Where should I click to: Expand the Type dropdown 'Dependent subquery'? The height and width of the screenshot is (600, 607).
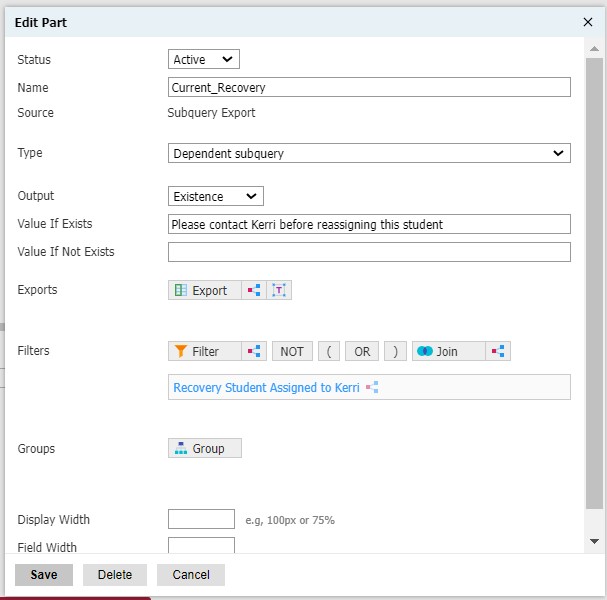(x=369, y=153)
